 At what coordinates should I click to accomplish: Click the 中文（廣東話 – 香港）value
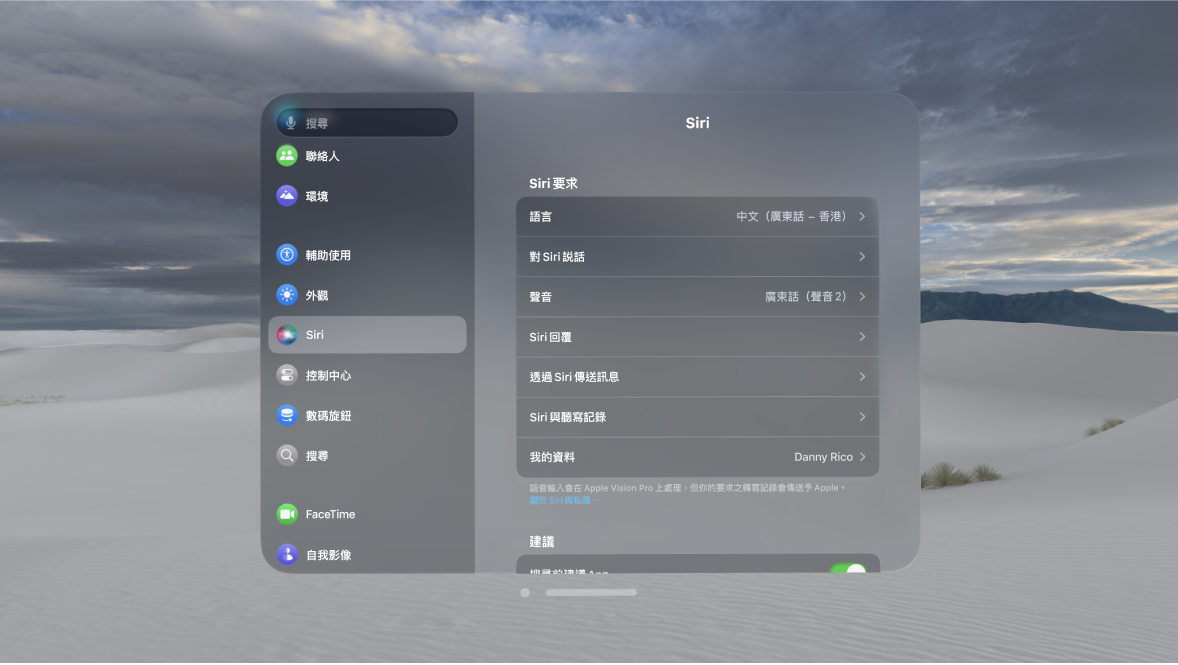793,216
